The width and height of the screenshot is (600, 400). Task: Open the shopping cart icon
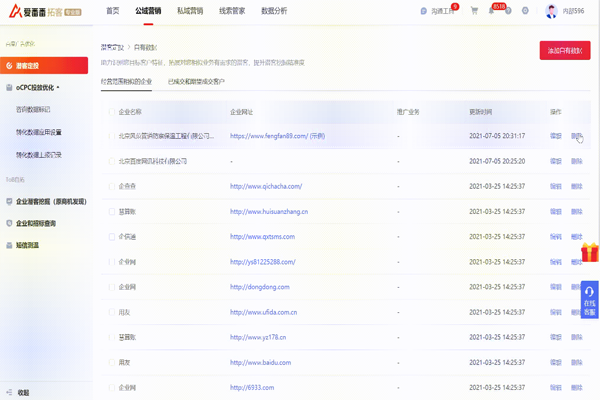pyautogui.click(x=475, y=11)
